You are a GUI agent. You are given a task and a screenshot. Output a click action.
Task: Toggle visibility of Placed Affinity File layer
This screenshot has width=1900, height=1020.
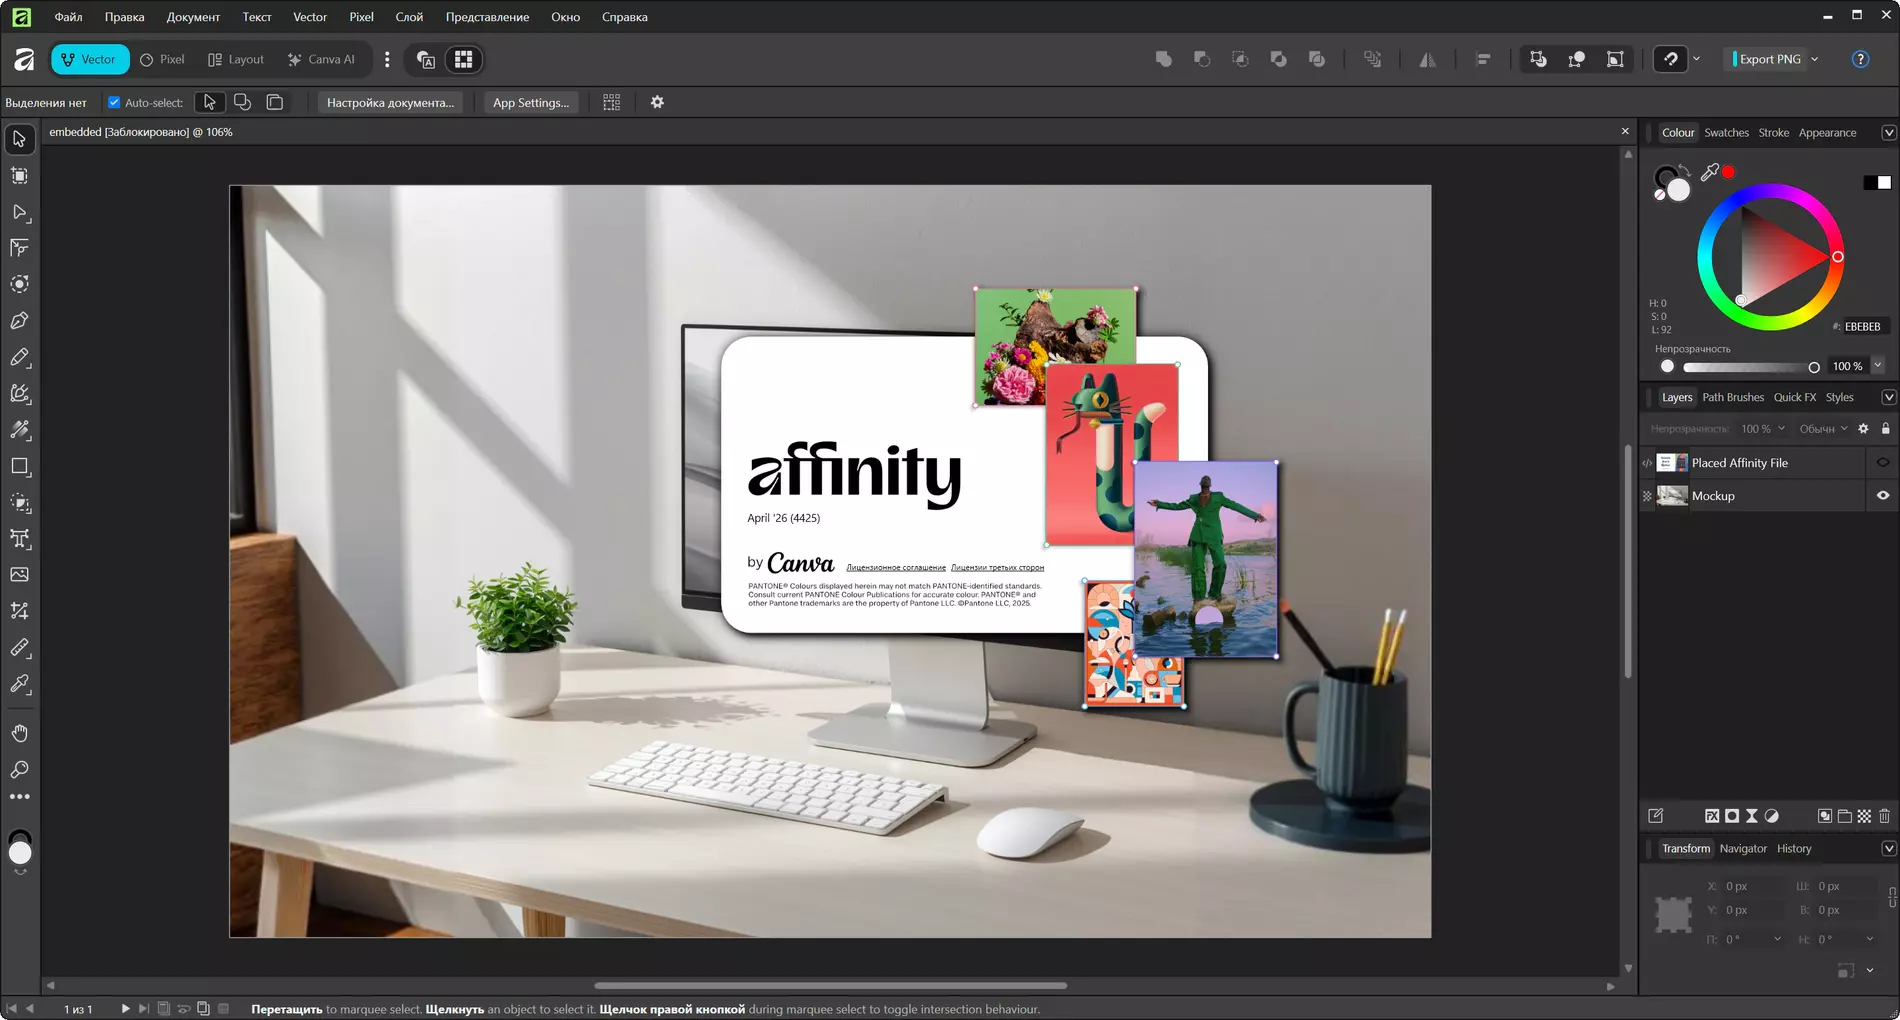coord(1883,462)
